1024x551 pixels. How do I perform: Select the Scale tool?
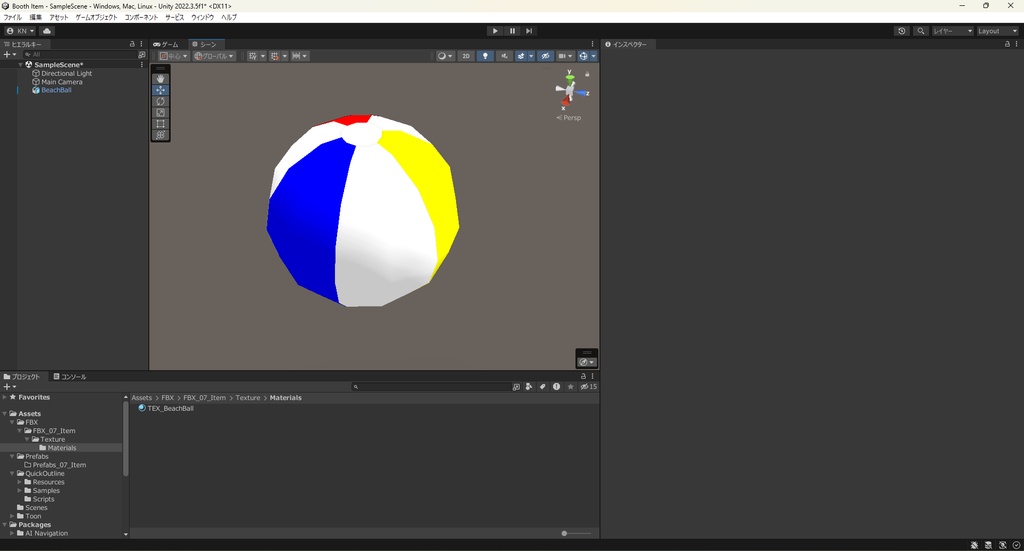point(160,112)
